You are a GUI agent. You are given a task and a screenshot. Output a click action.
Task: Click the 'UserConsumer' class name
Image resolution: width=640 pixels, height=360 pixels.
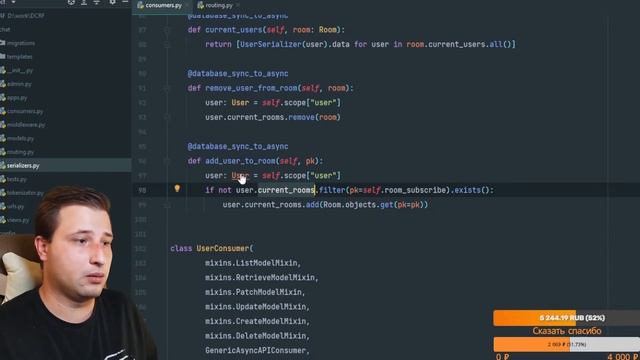click(x=222, y=248)
